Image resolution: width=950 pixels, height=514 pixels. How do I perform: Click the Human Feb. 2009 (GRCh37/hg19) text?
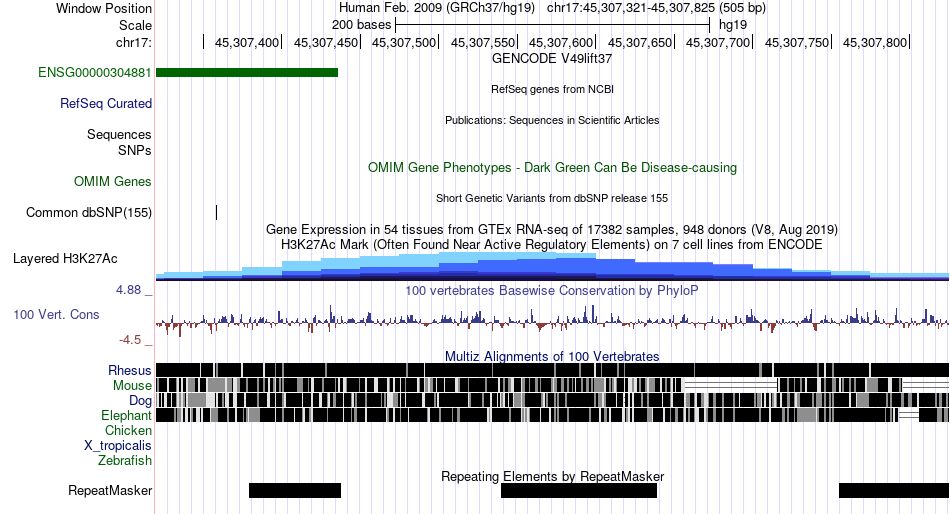tap(437, 8)
